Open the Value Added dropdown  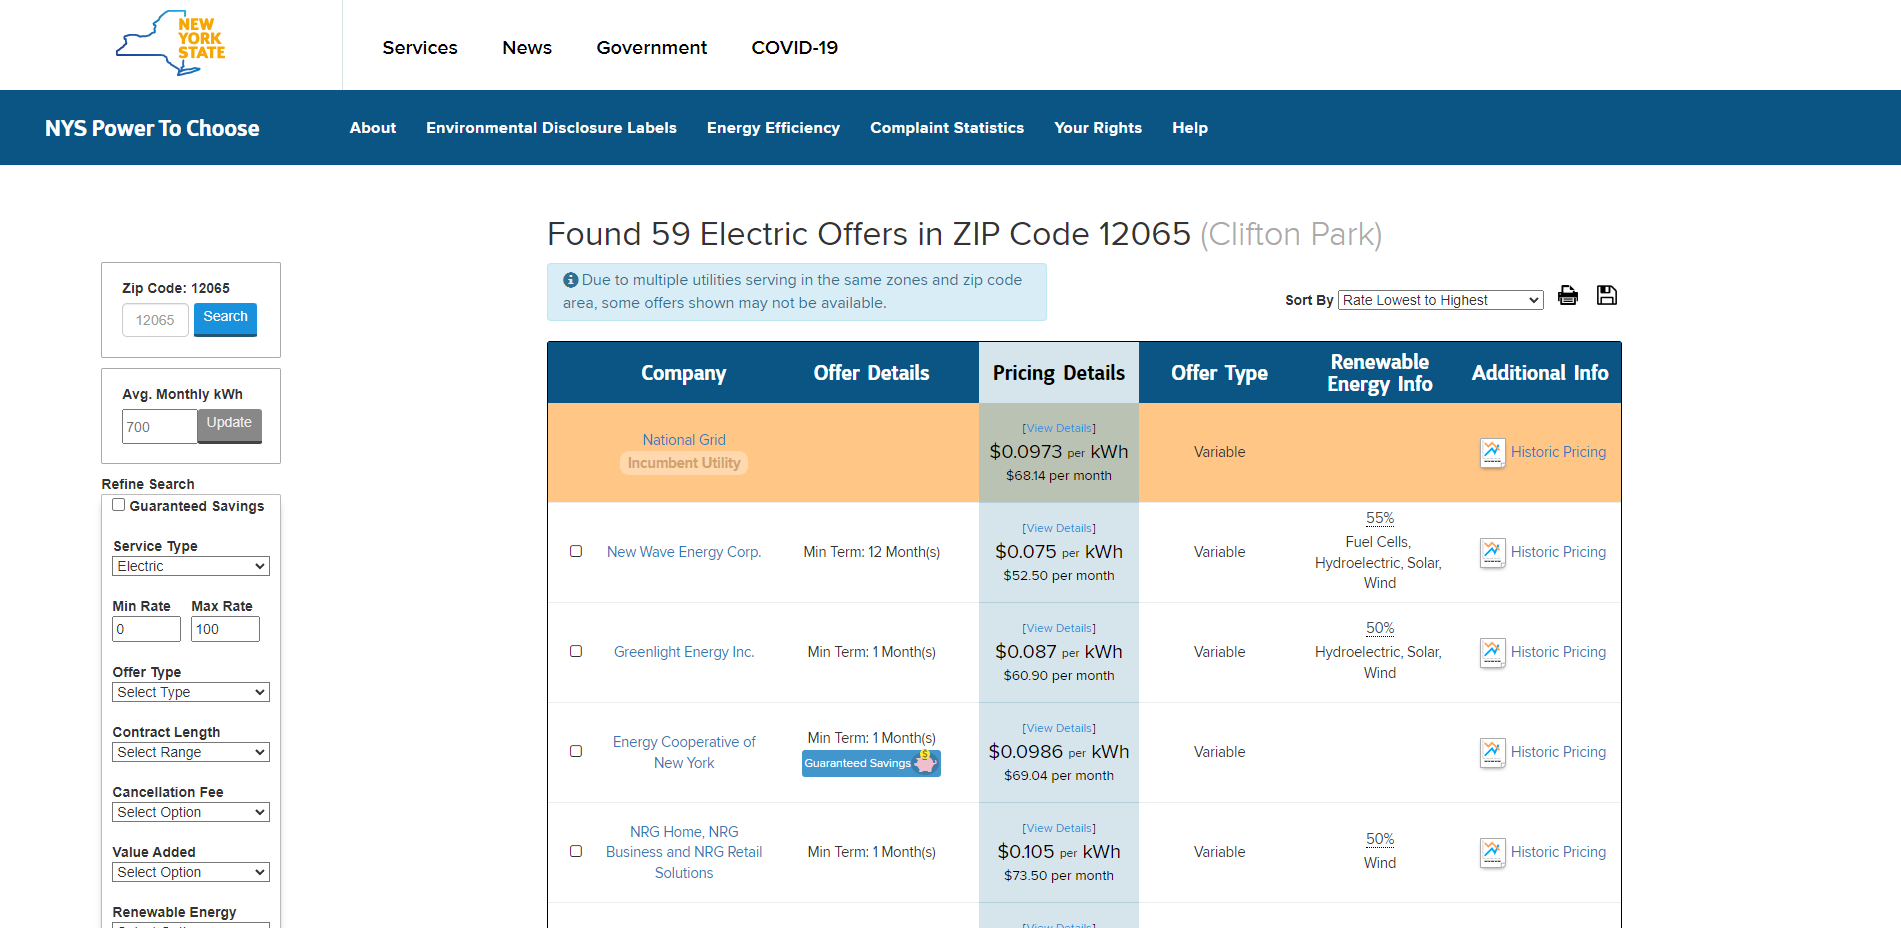point(191,872)
